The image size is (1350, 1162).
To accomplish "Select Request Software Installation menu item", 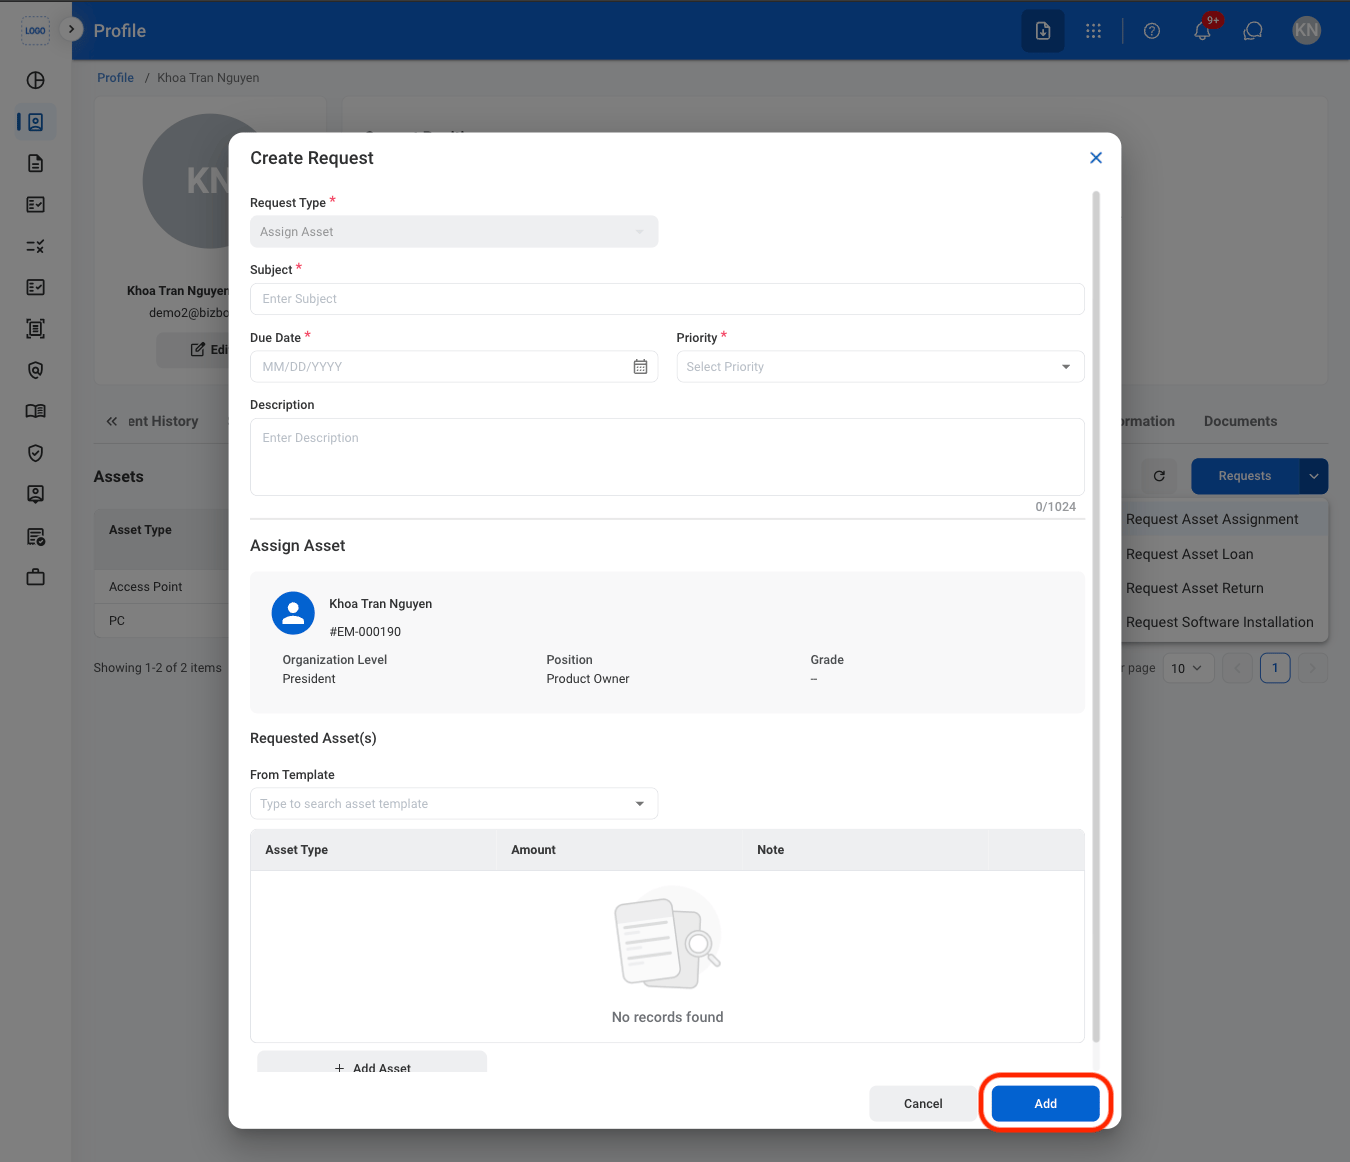I will pos(1219,622).
